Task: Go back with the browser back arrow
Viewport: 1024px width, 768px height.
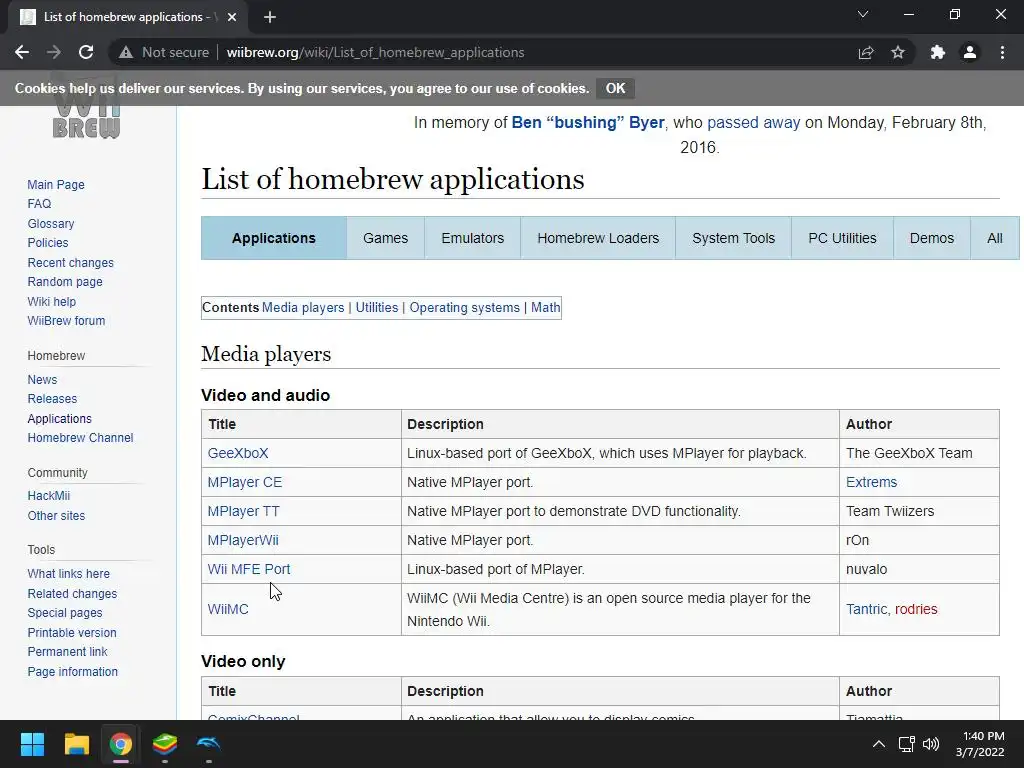Action: tap(22, 52)
